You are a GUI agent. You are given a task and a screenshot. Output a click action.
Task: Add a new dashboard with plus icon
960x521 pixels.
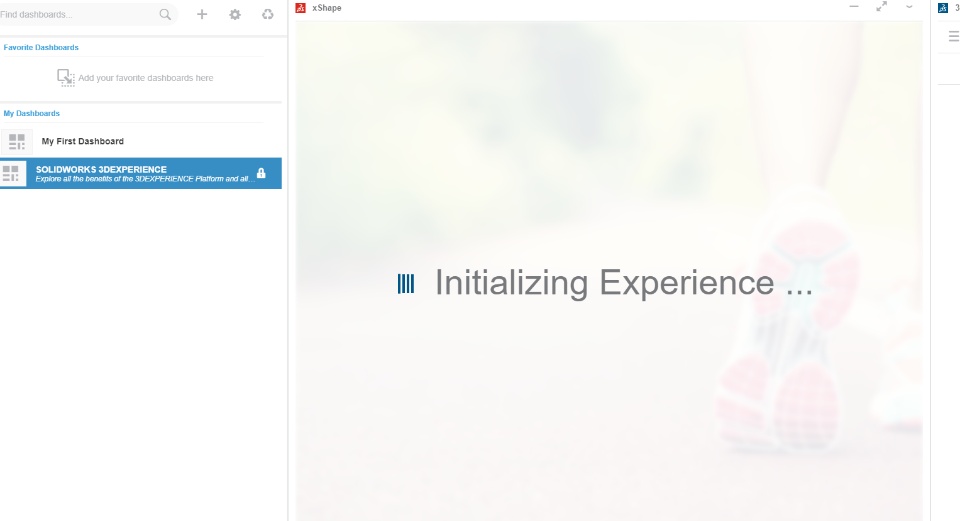[x=202, y=14]
